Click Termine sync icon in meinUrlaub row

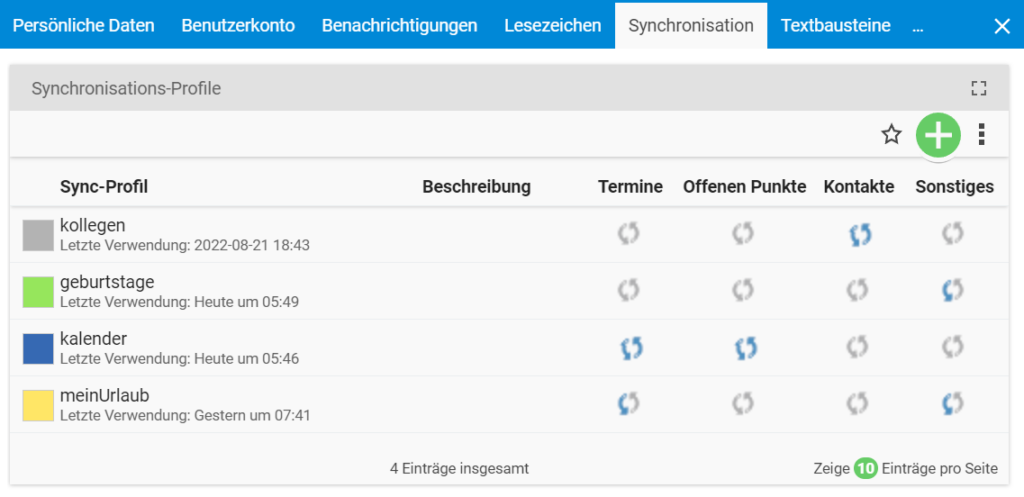628,404
